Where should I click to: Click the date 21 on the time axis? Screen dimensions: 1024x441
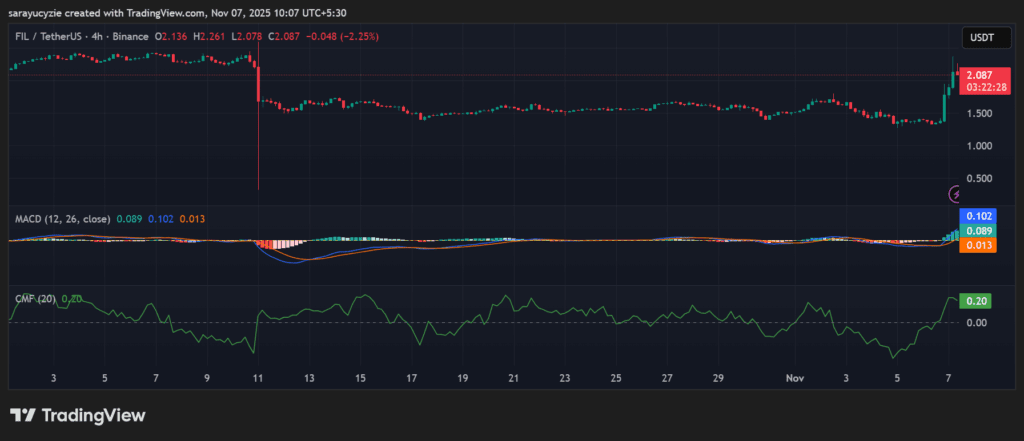[513, 379]
